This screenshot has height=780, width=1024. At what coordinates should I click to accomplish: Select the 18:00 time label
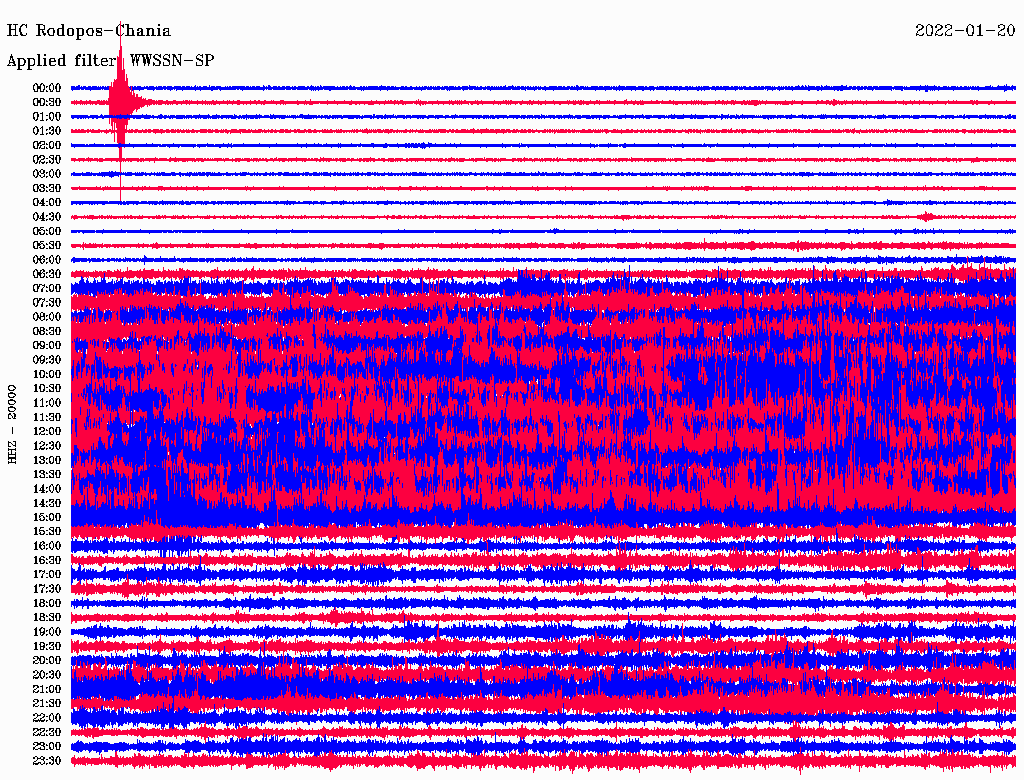pos(47,603)
